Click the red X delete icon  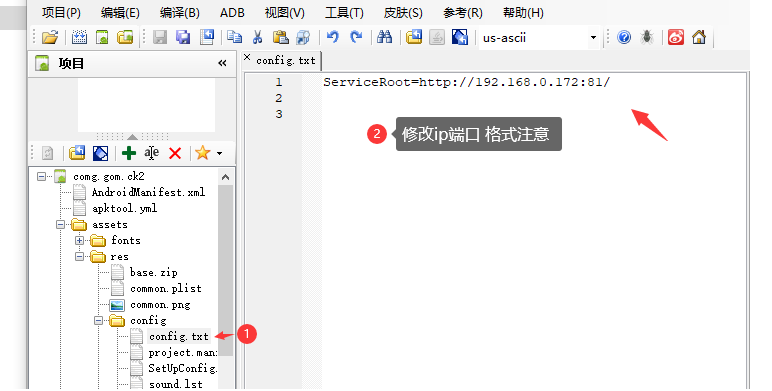click(175, 153)
